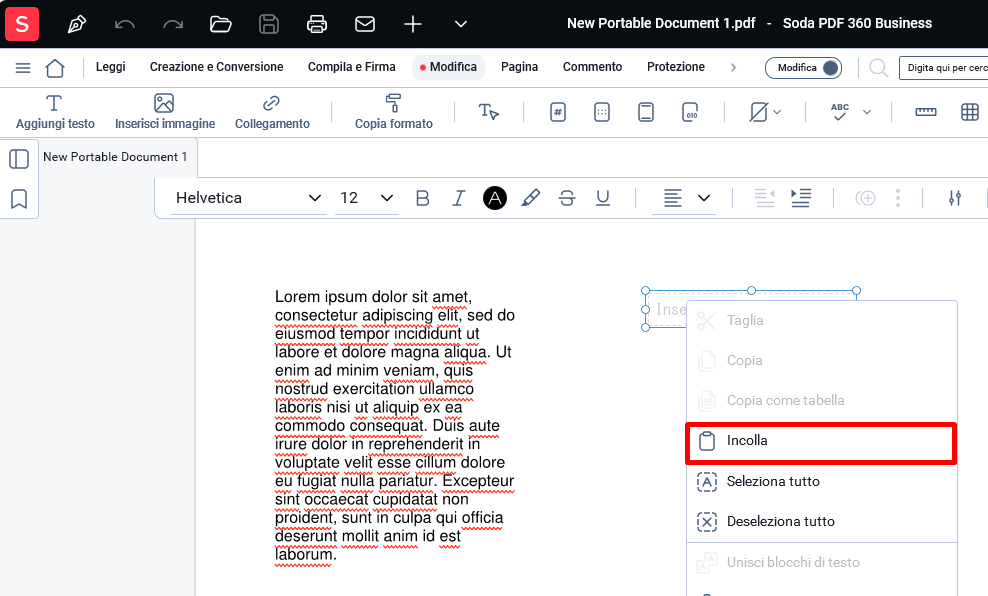The width and height of the screenshot is (988, 596).
Task: Open the spell check dropdown arrow
Action: [867, 112]
